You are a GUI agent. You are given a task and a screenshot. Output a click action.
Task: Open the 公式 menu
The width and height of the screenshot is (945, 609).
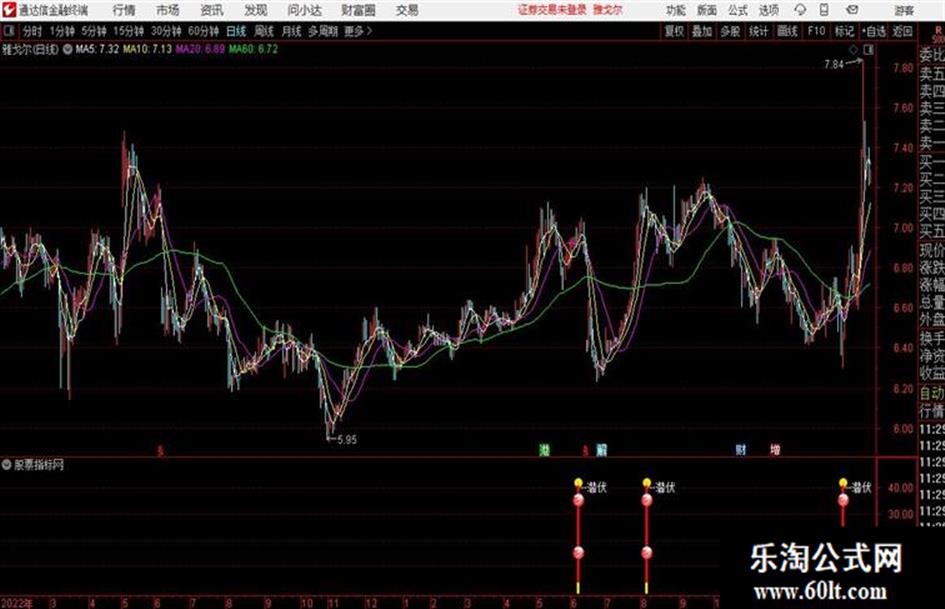[738, 10]
